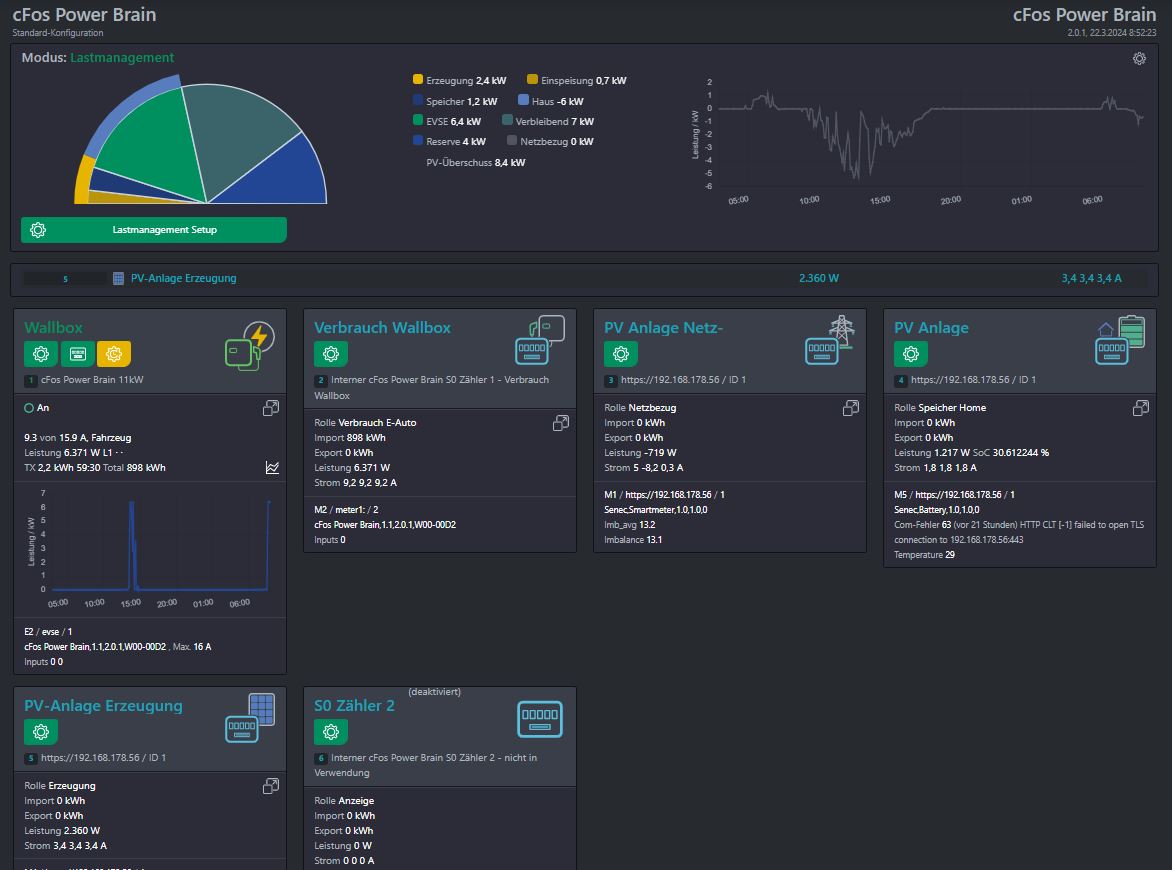Open S0 Zähler 2 settings gear
The width and height of the screenshot is (1172, 870).
pyautogui.click(x=331, y=732)
